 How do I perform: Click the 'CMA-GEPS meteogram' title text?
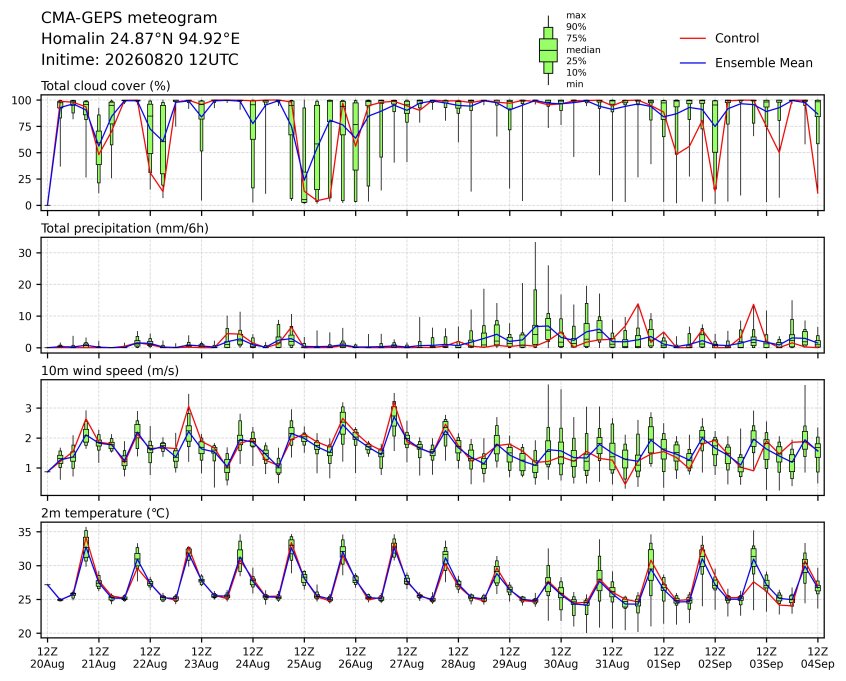pos(129,18)
